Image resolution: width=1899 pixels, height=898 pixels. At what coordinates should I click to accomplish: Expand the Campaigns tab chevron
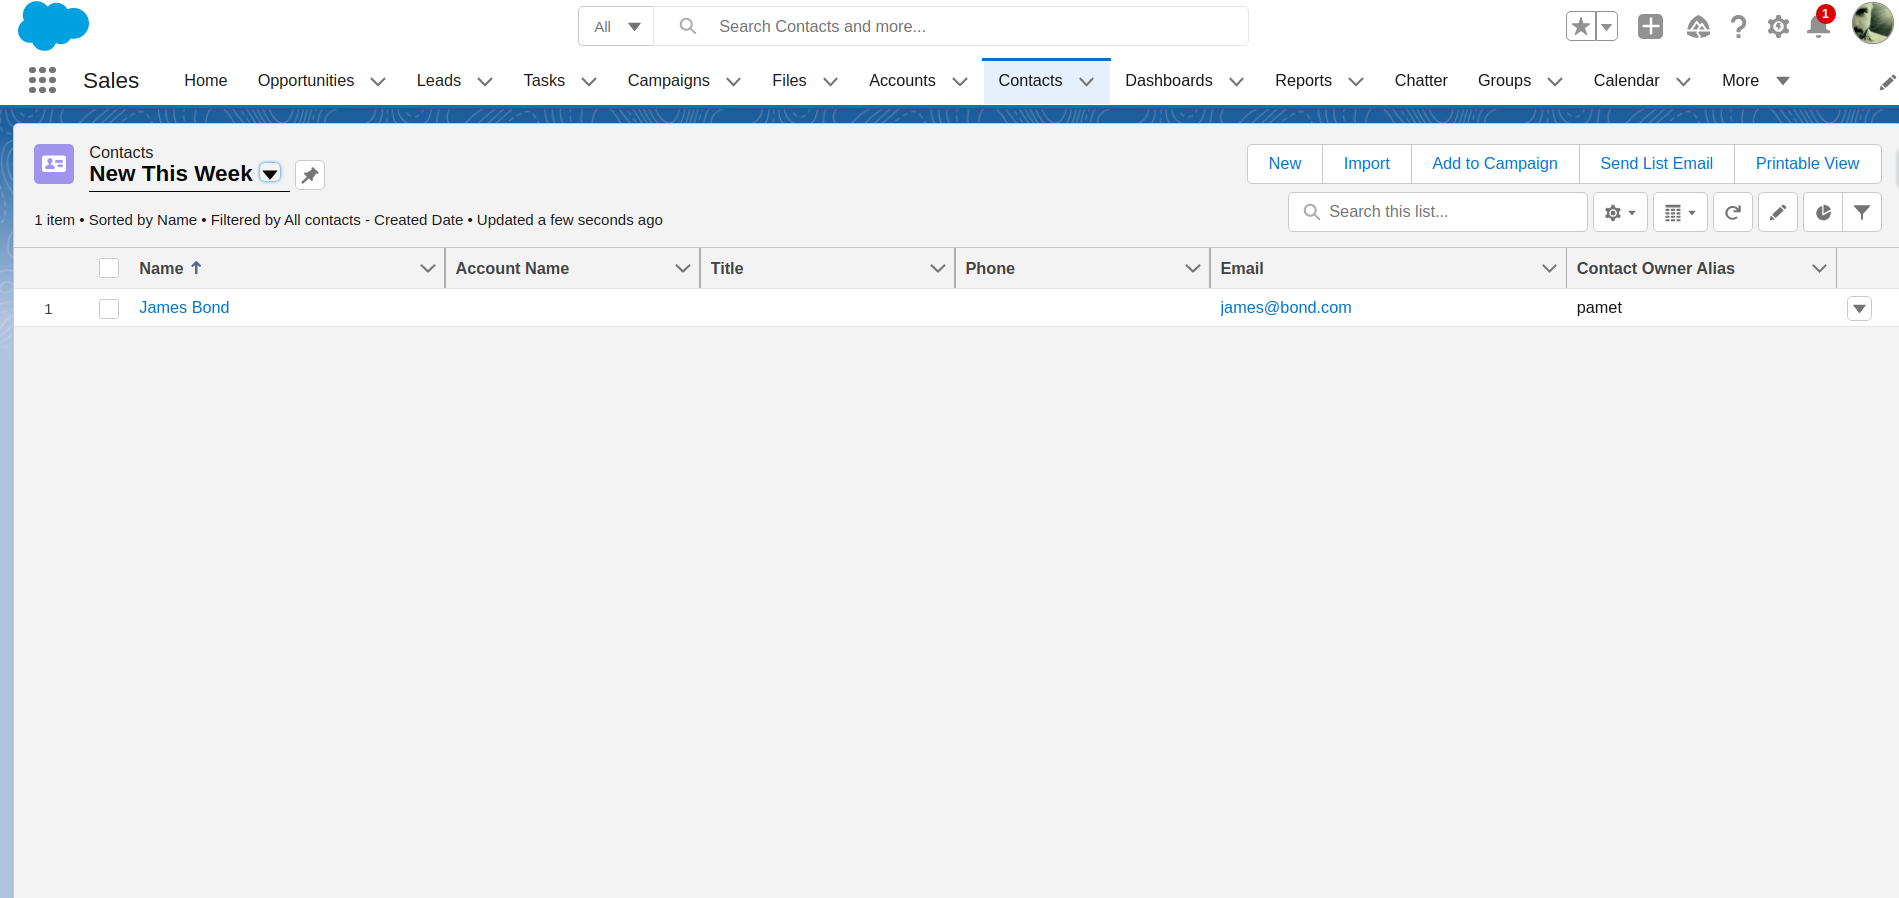733,82
